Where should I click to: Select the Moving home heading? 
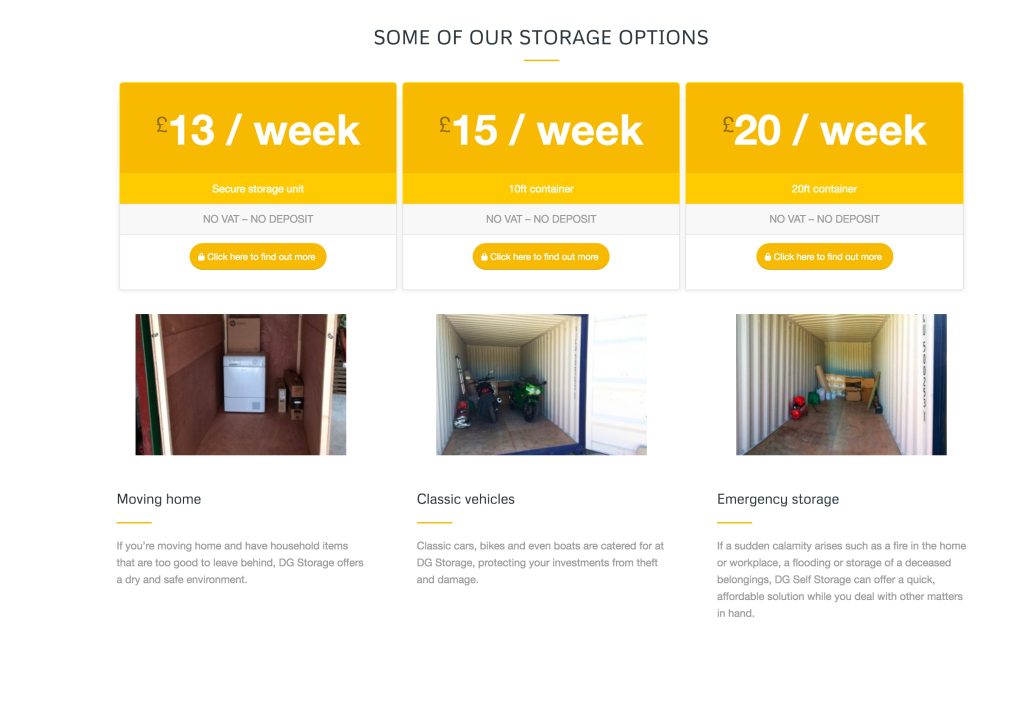pos(158,499)
